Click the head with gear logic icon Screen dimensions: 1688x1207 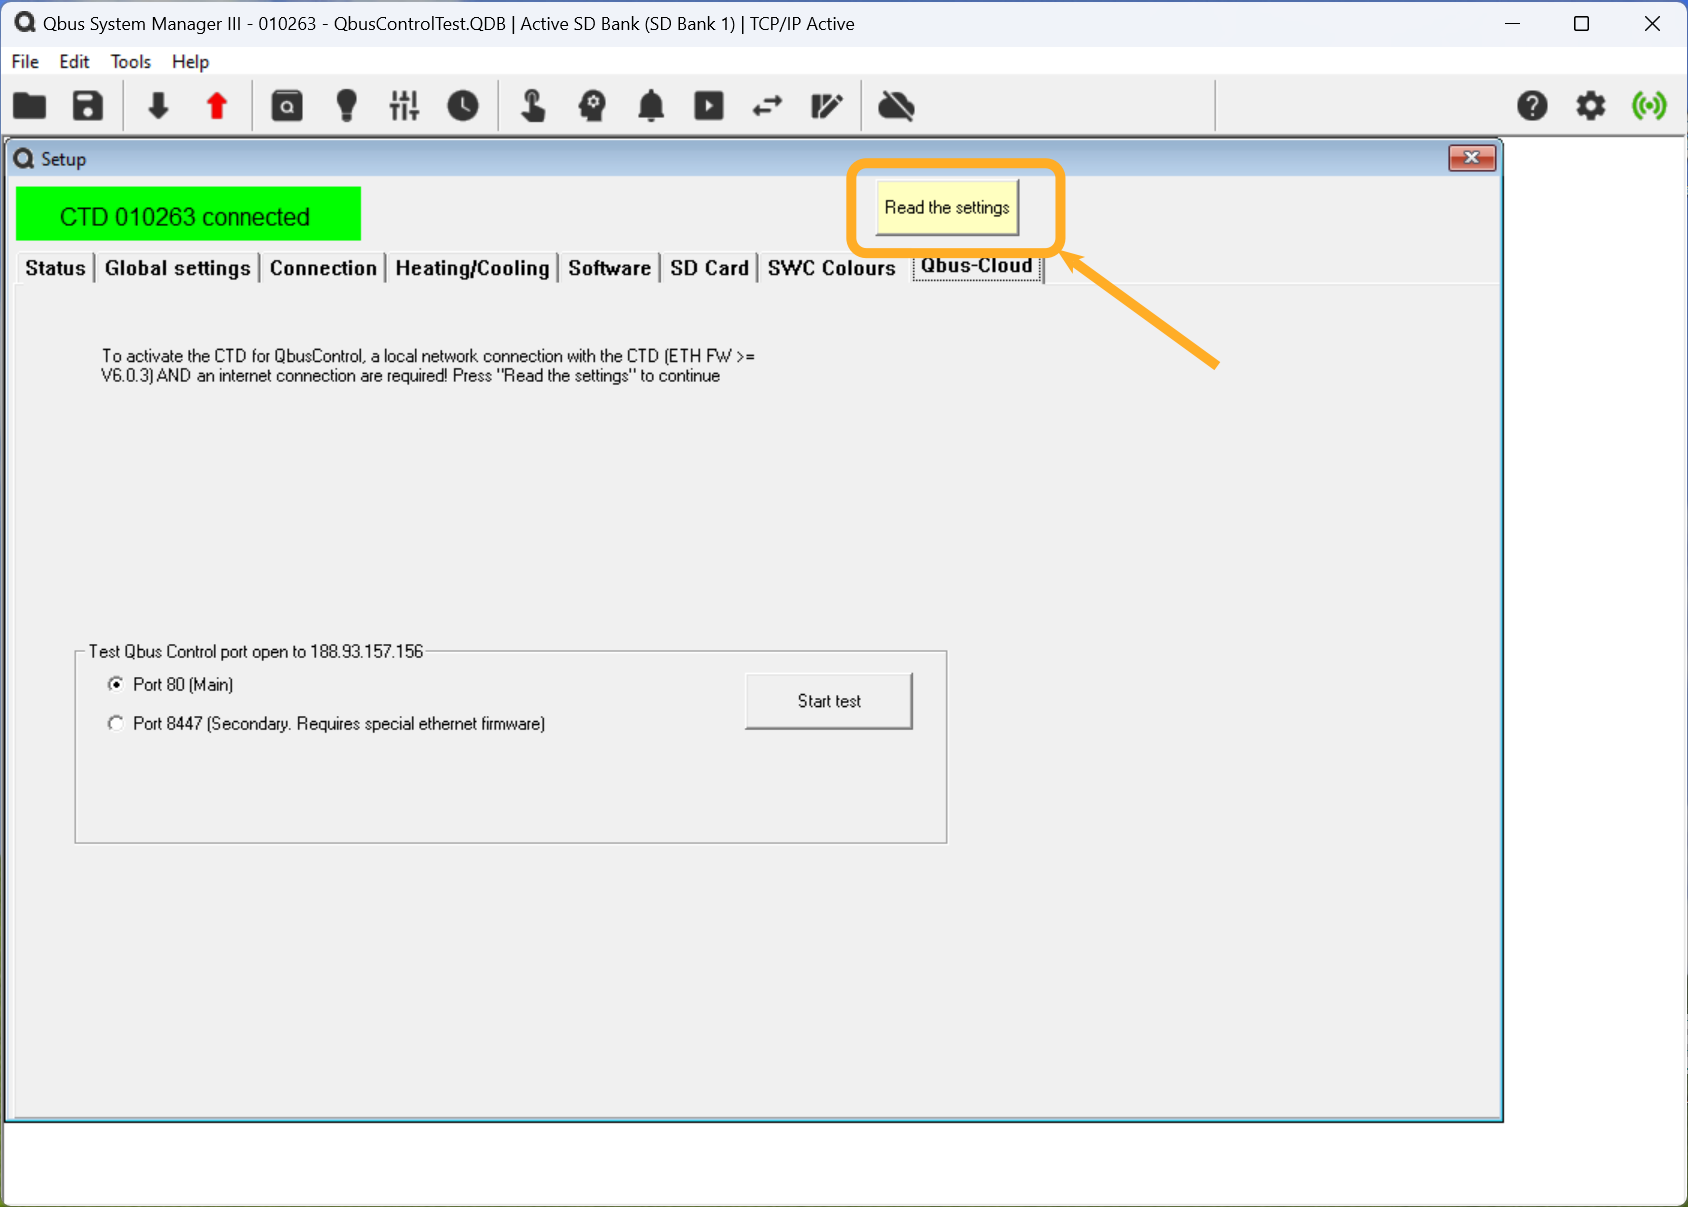(x=592, y=105)
